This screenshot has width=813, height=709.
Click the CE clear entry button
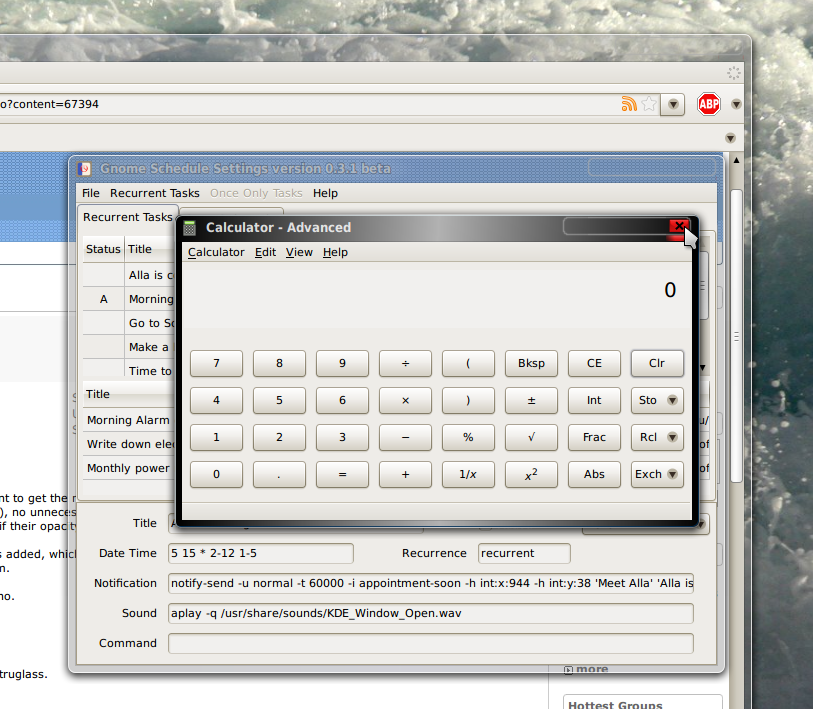594,363
